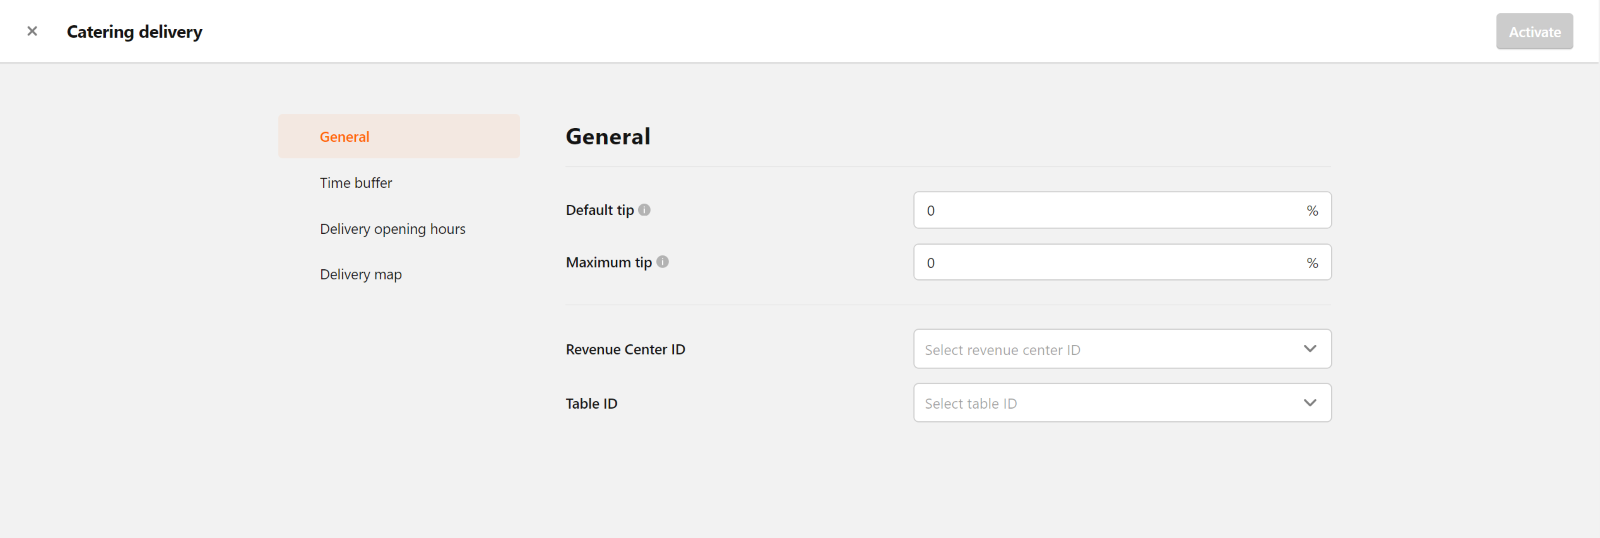Viewport: 1600px width, 538px height.
Task: Click the Revenue Center ID label
Action: (x=625, y=349)
